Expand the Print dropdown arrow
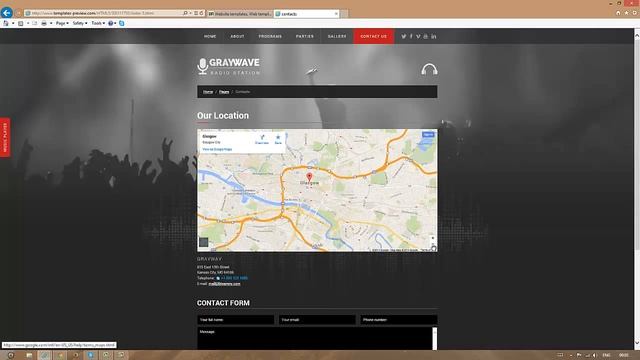 pos(51,23)
